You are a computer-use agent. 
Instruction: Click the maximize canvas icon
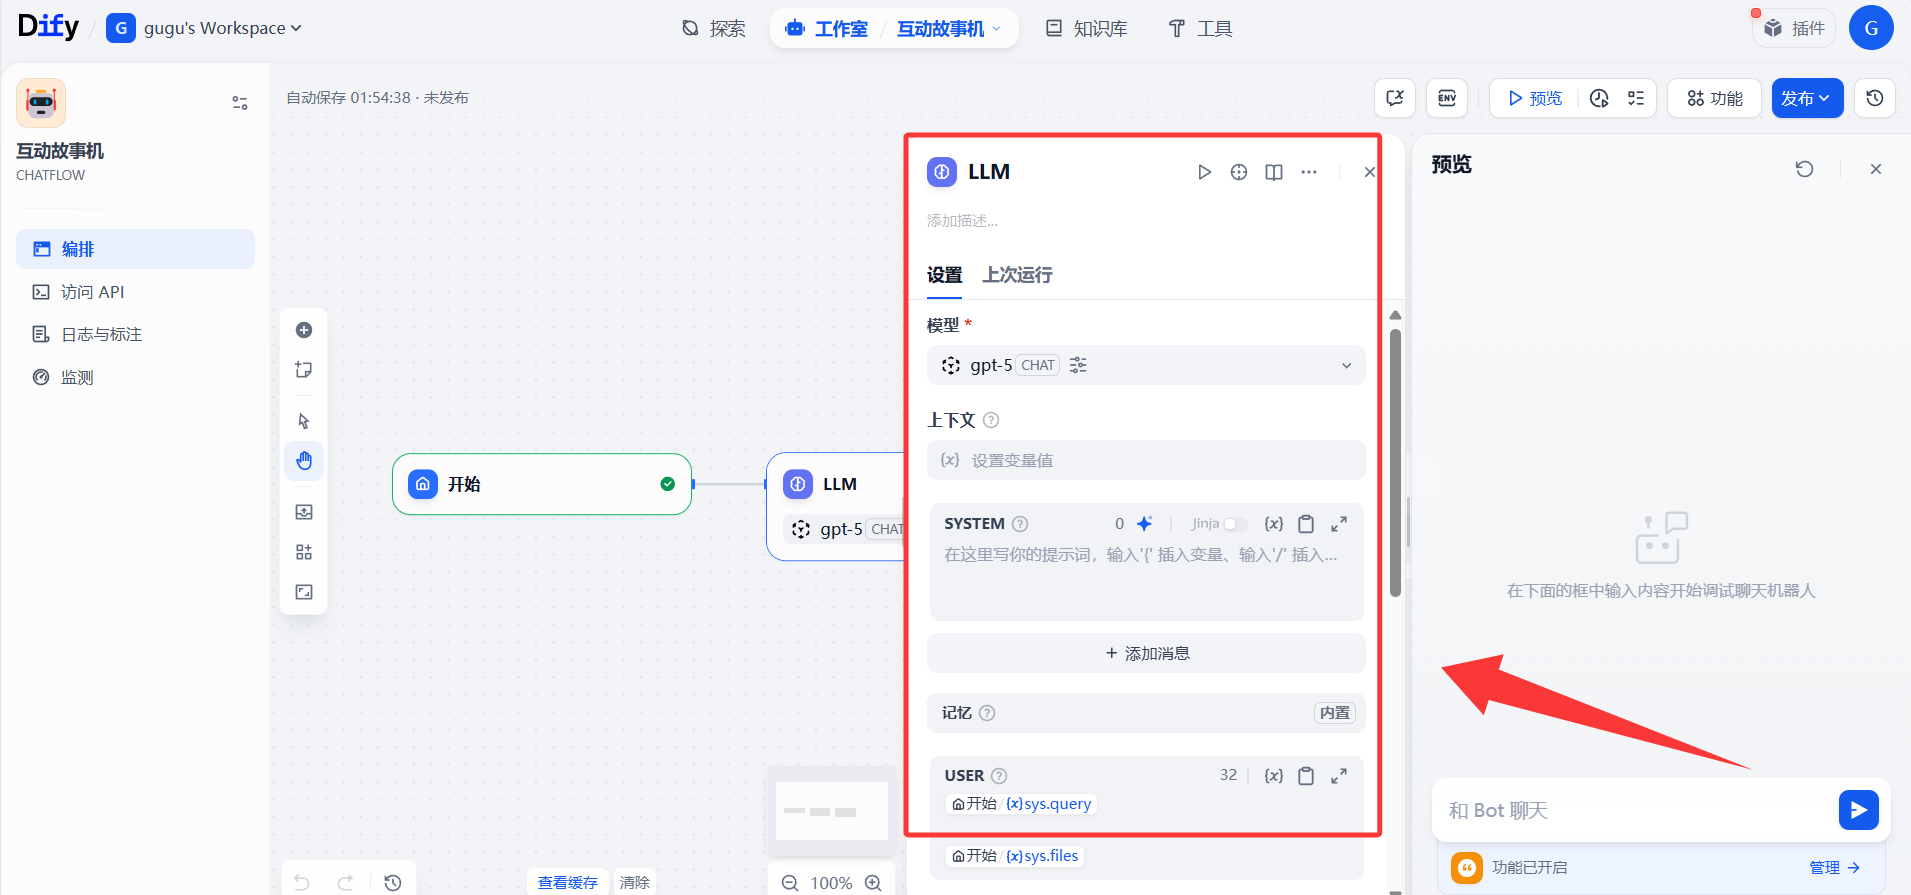304,592
